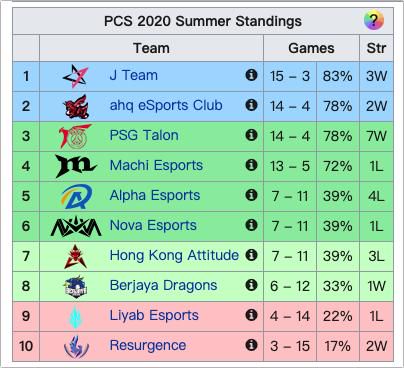Click the Machi Esports info icon
This screenshot has height=368, width=404.
(x=251, y=165)
